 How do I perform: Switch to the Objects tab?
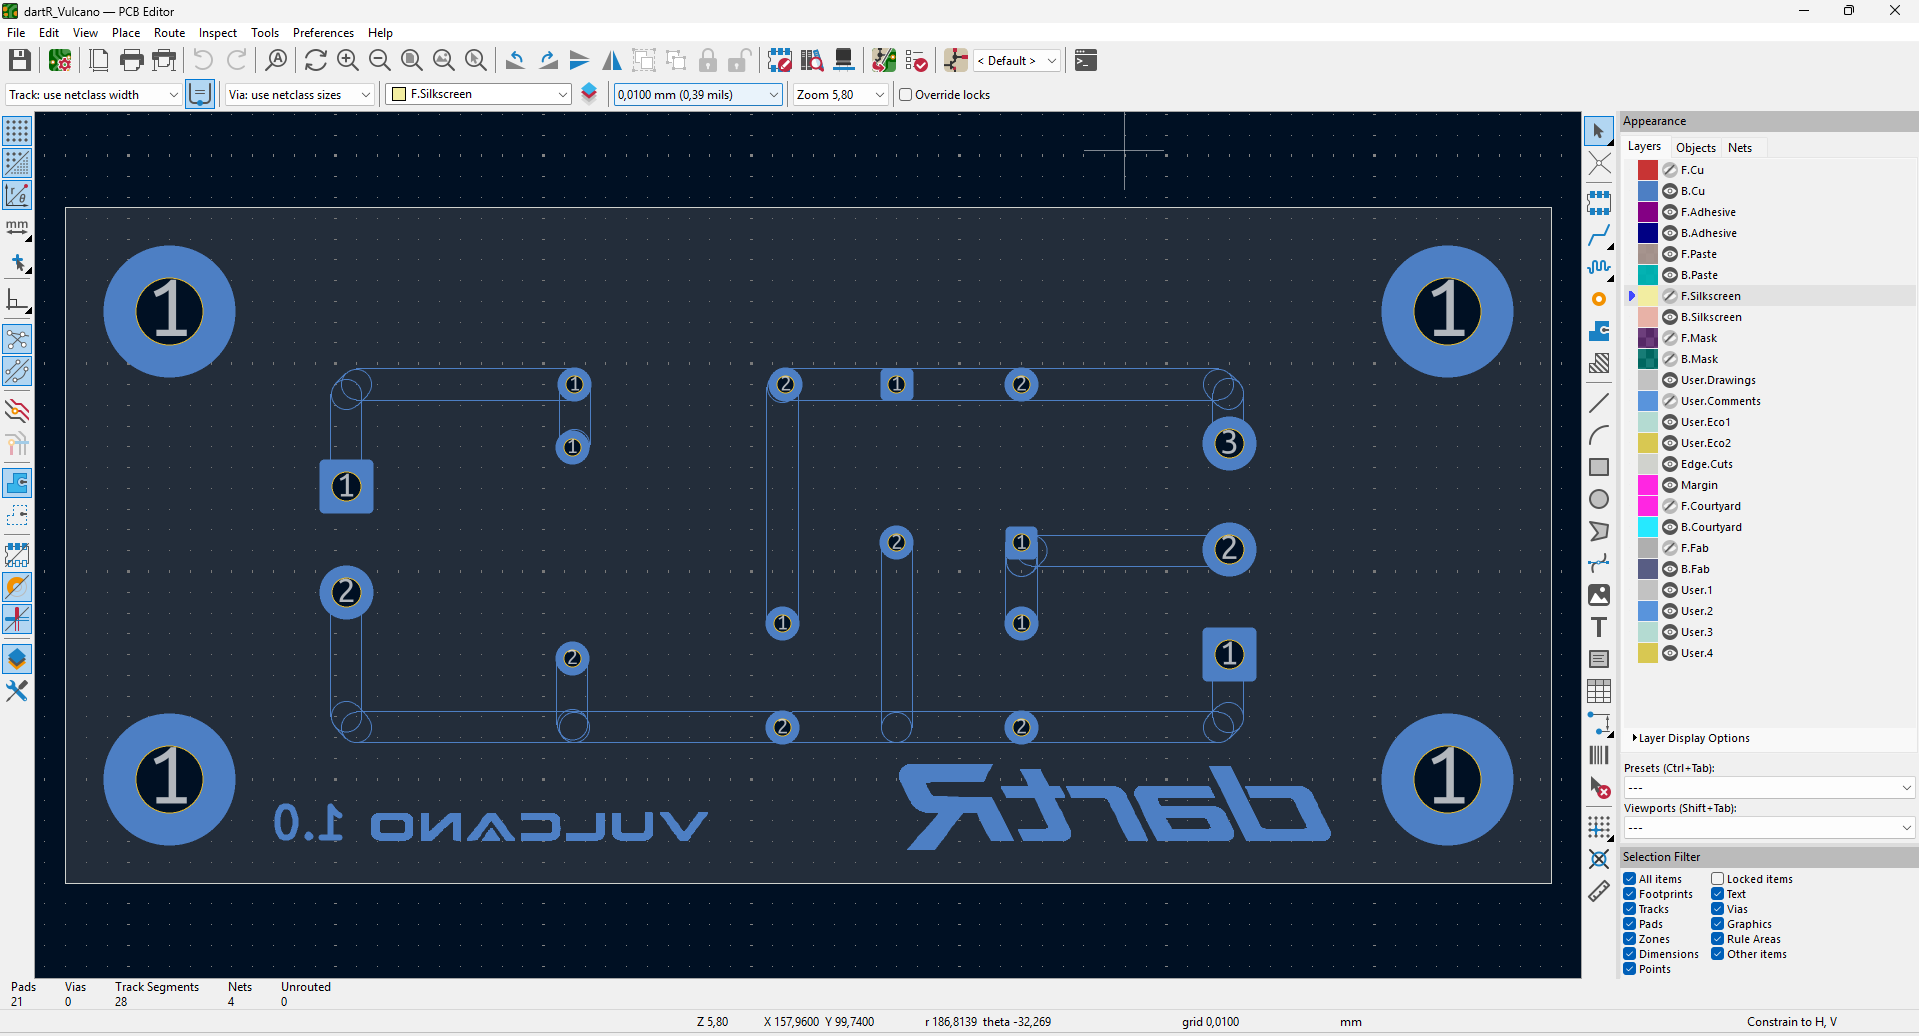[1696, 148]
